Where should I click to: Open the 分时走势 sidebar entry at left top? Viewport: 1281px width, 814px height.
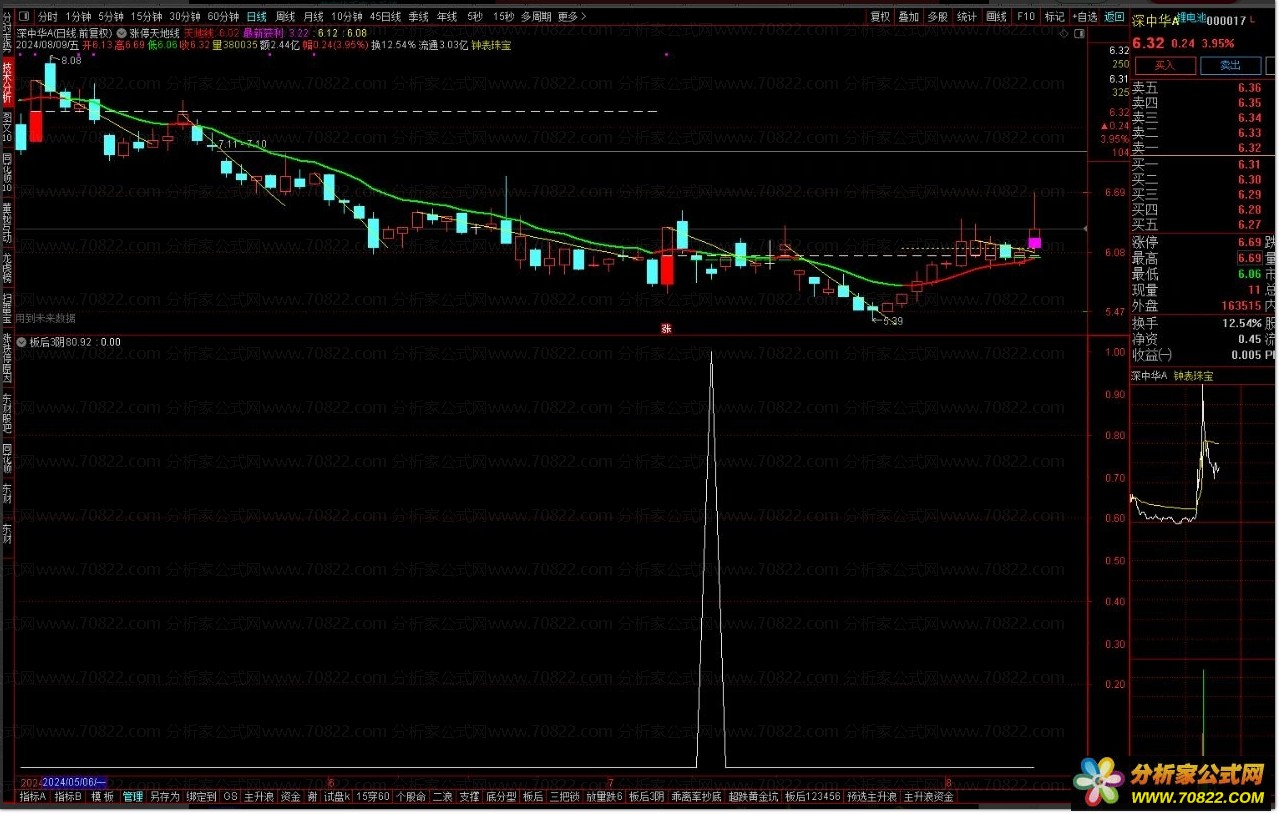pyautogui.click(x=7, y=32)
